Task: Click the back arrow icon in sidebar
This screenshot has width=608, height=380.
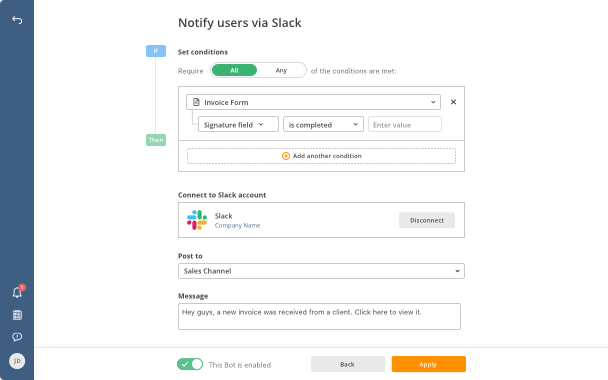Action: [x=17, y=20]
